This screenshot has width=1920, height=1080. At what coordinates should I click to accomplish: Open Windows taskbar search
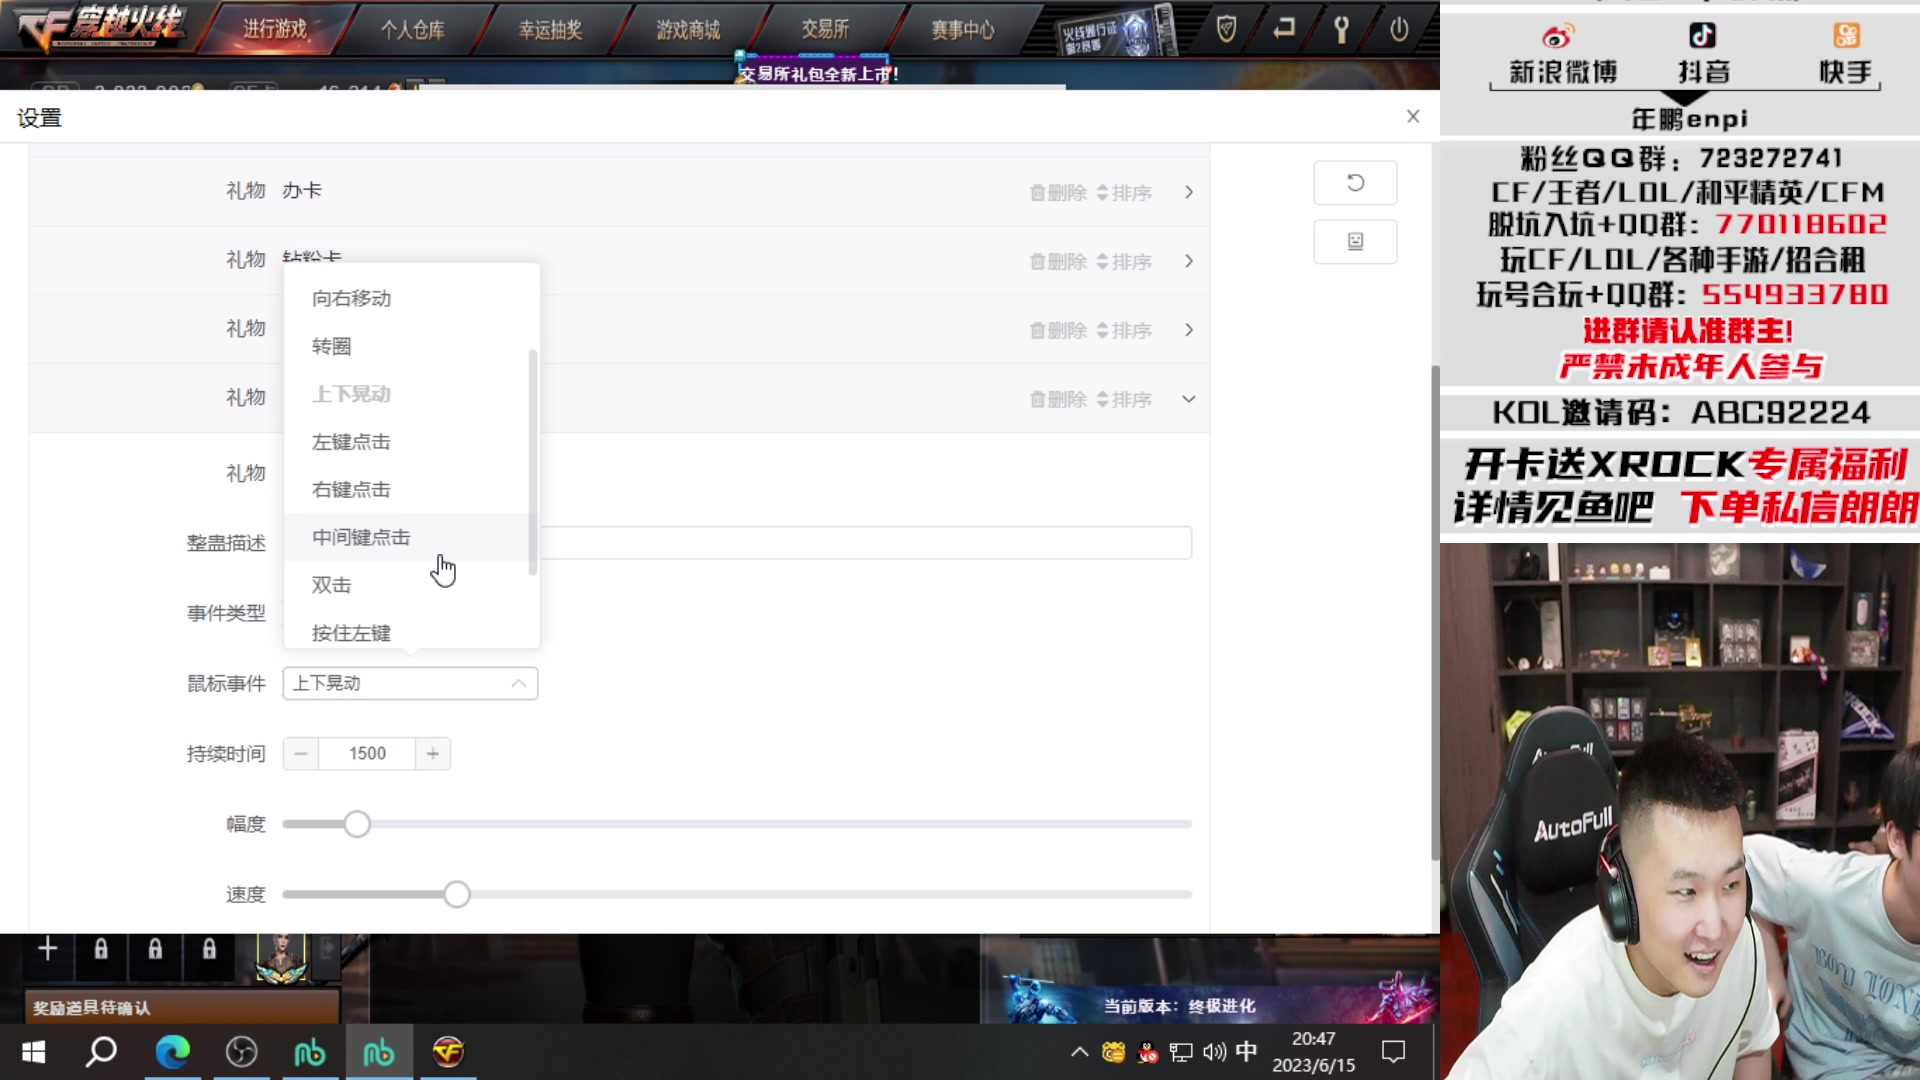click(x=101, y=1052)
